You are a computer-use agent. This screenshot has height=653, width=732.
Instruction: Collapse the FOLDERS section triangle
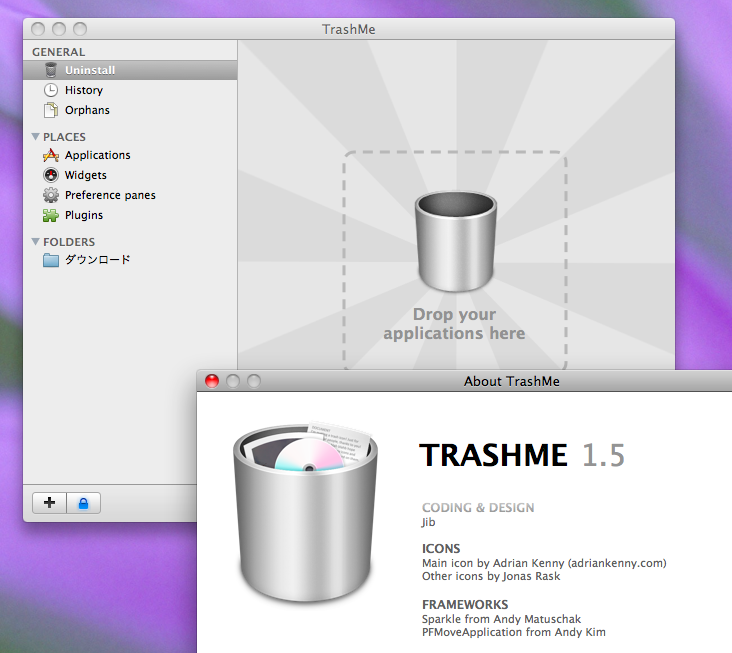coord(36,242)
